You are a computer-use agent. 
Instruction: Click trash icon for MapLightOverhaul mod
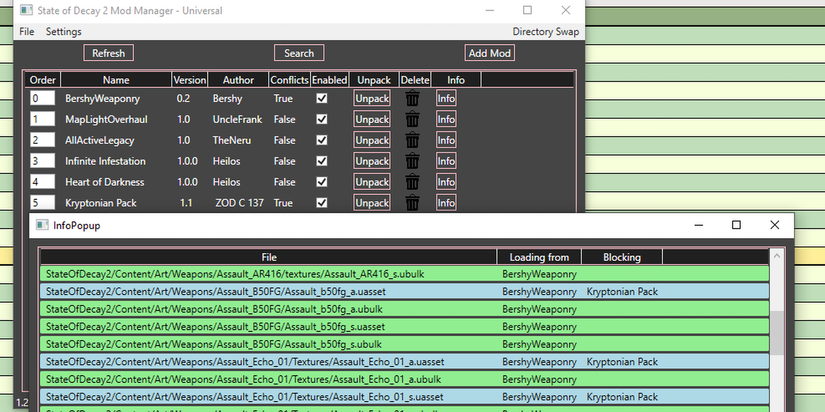412,120
